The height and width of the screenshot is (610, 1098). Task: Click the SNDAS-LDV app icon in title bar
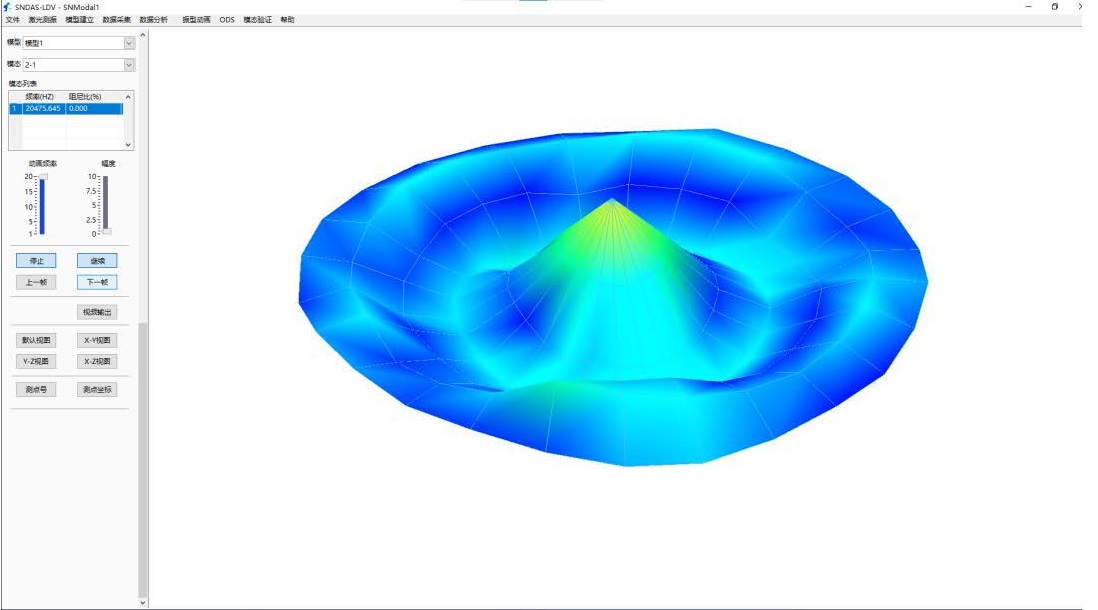[x=8, y=6]
